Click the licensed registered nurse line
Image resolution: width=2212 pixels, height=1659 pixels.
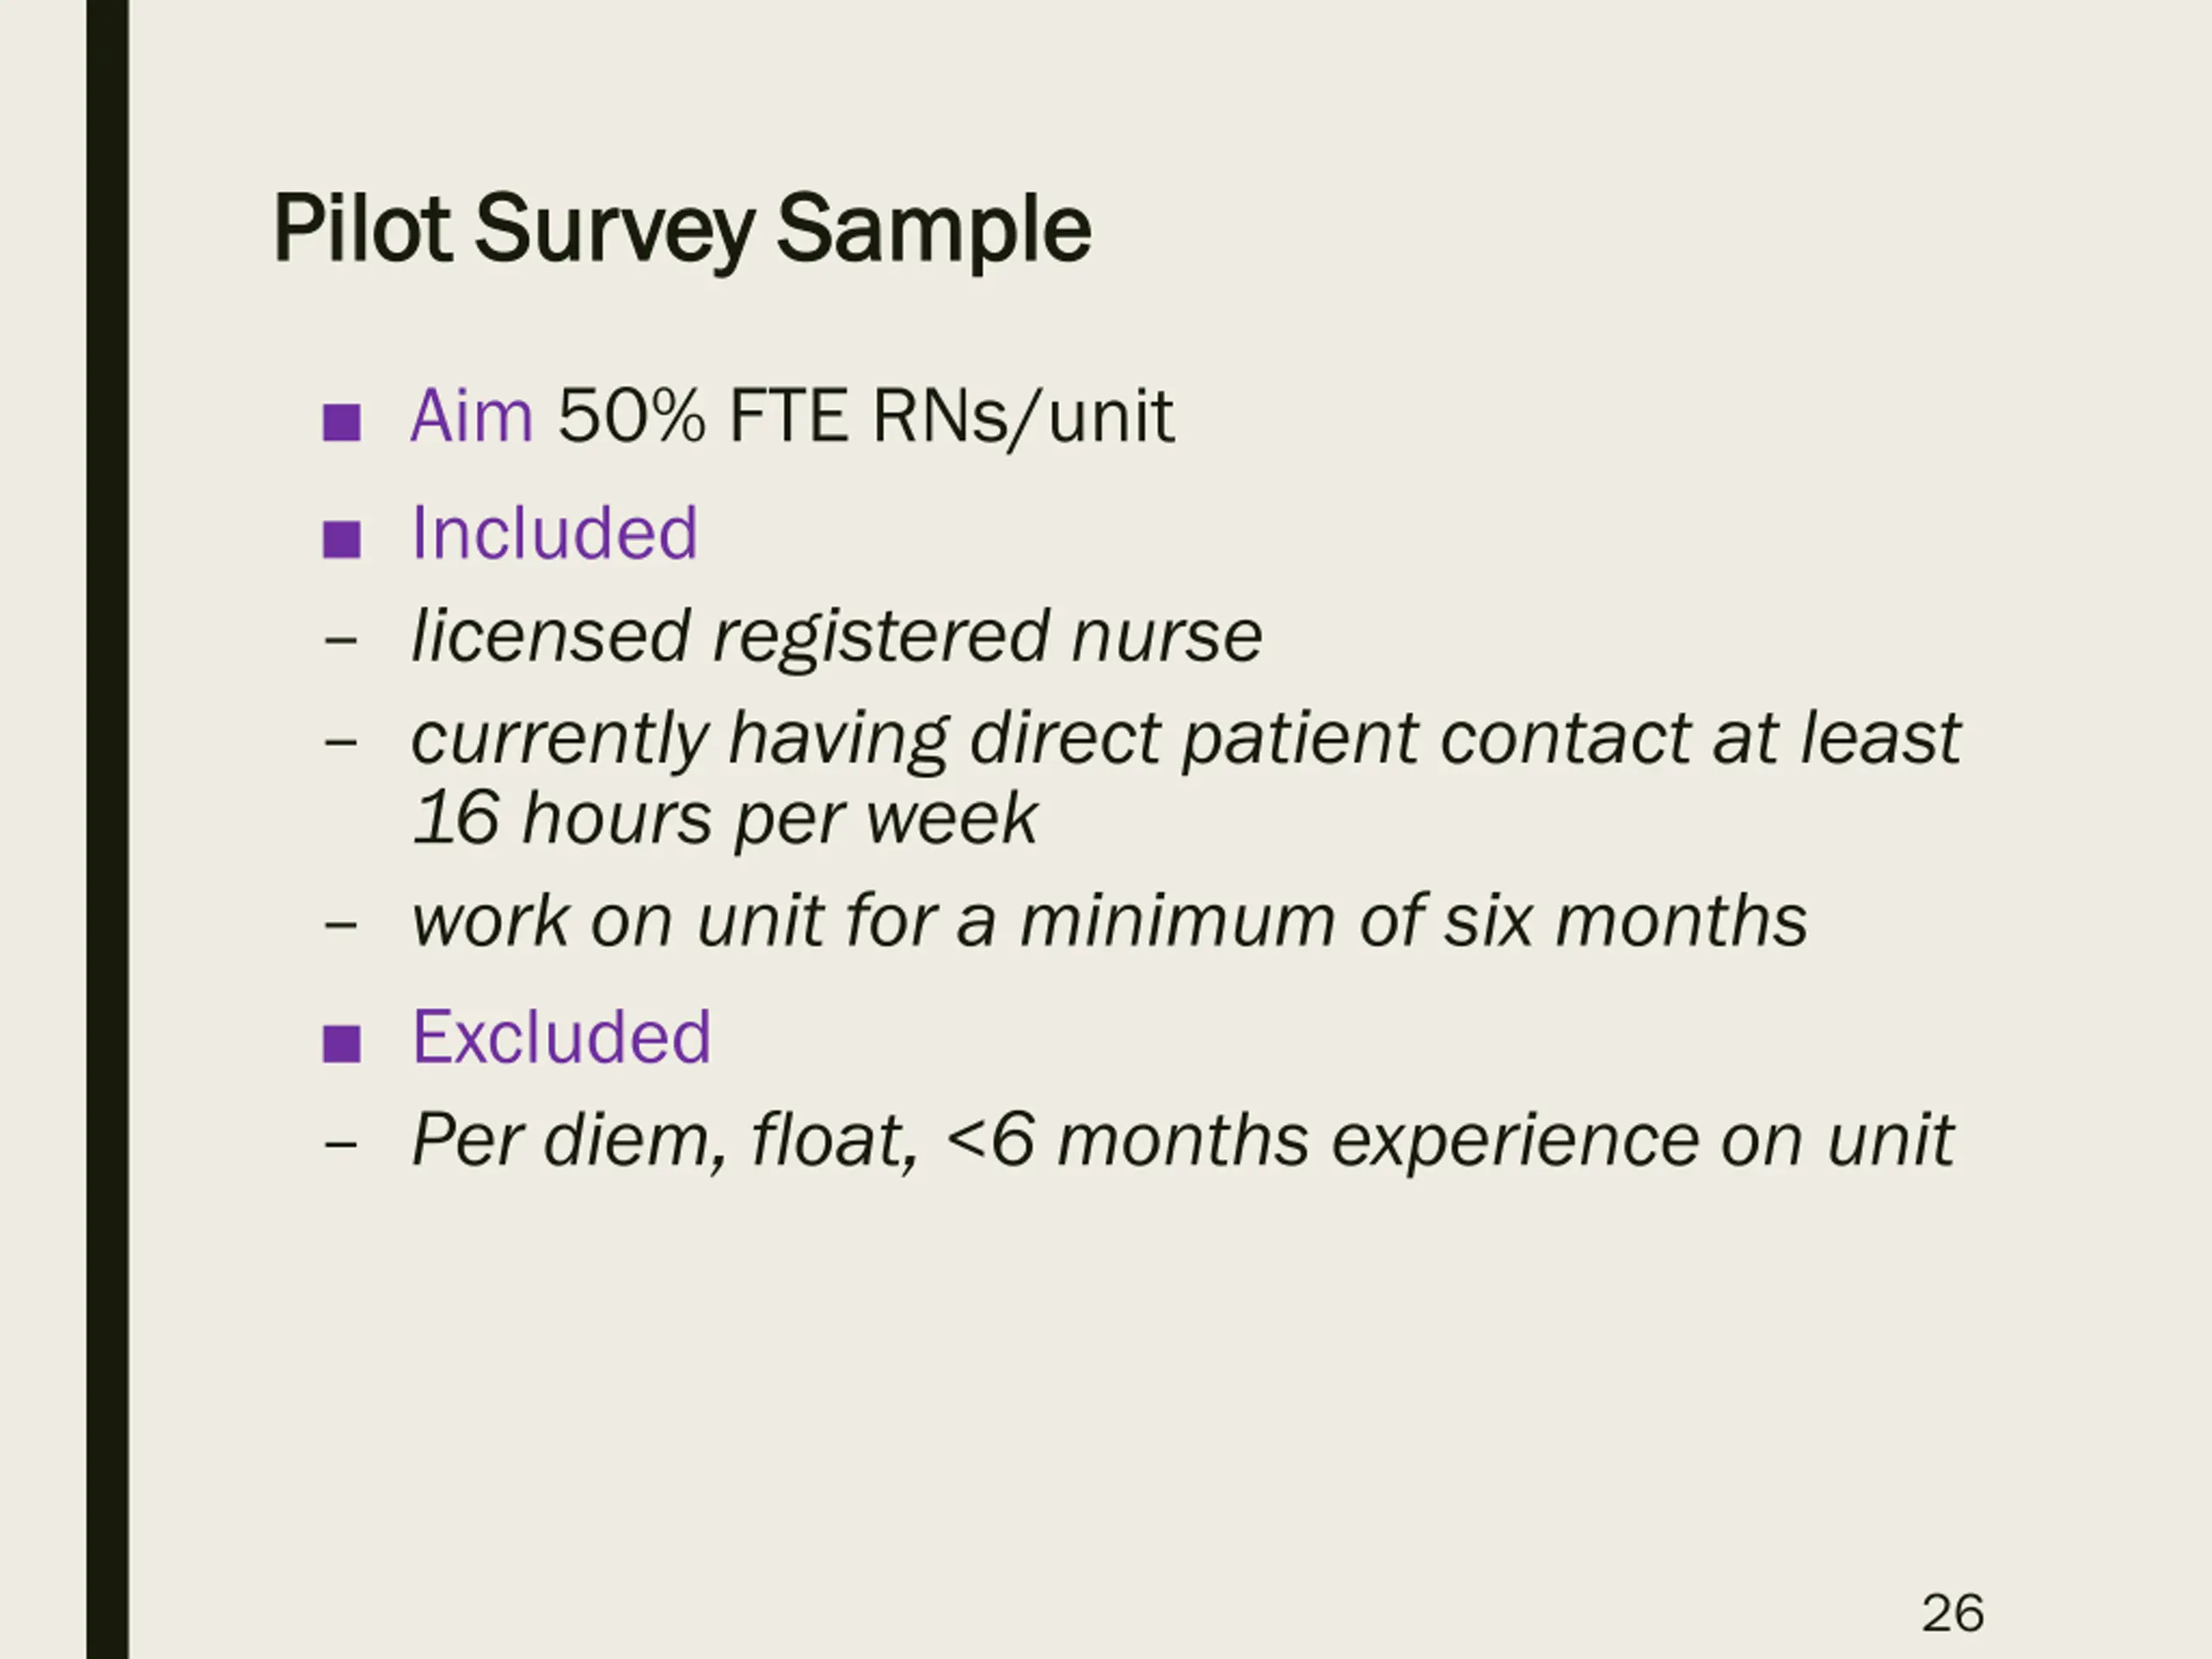click(x=836, y=636)
